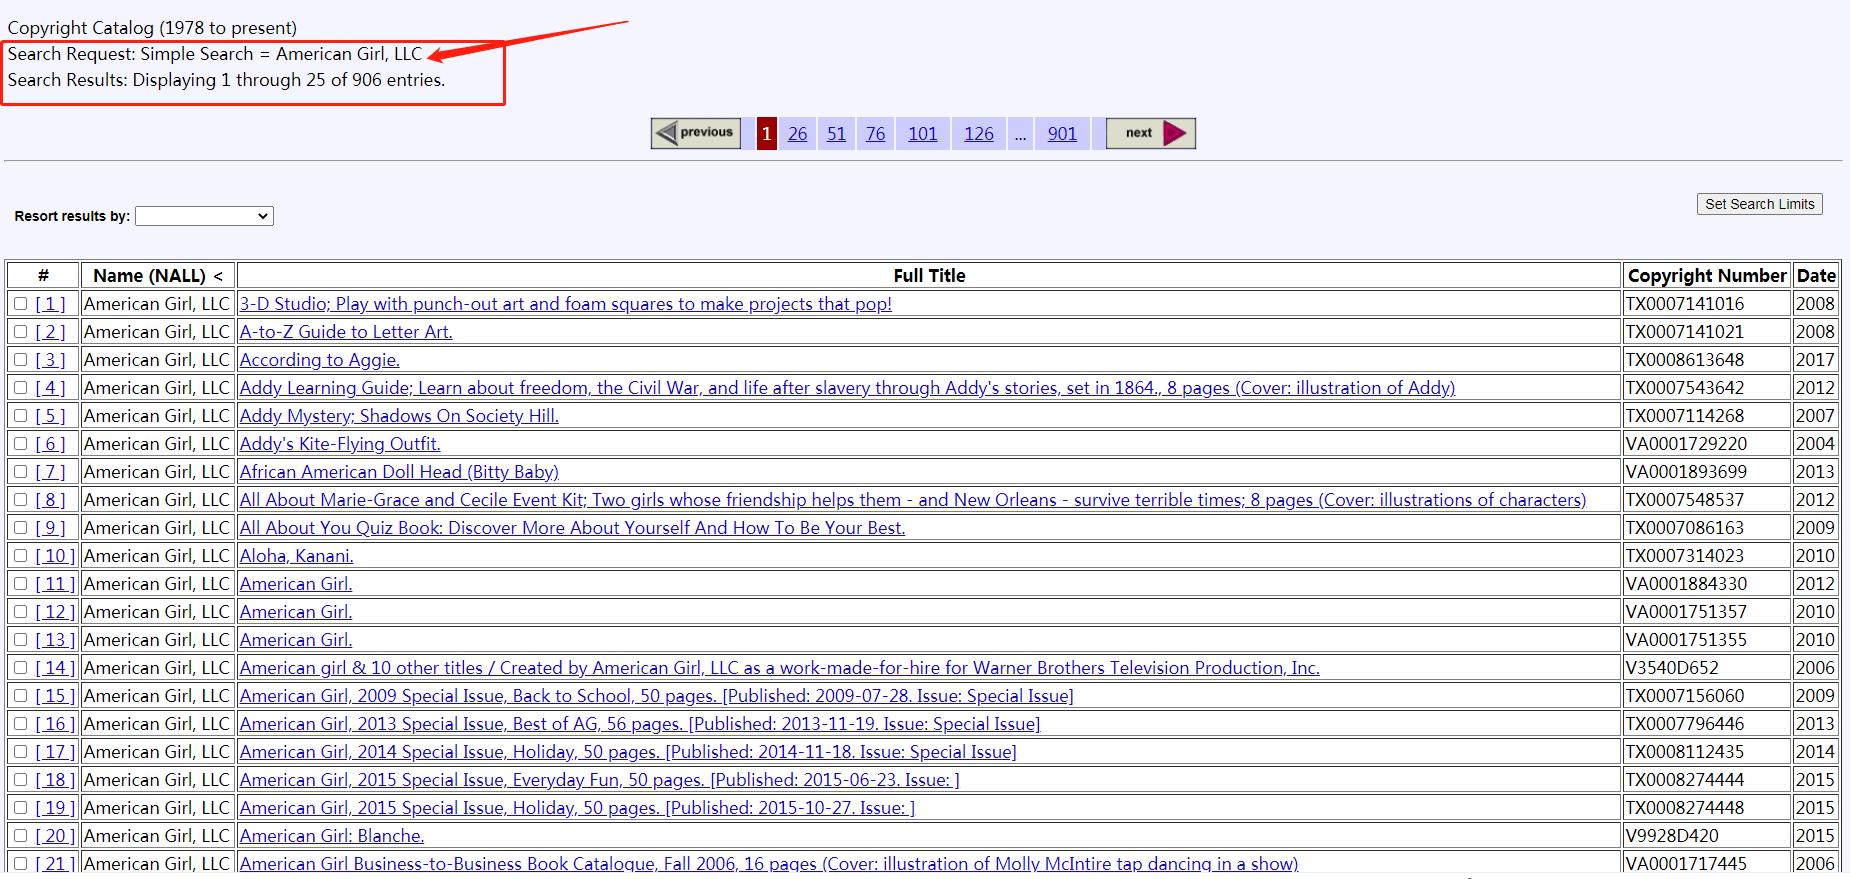Open American Girl 2015 Holiday special issue

(x=577, y=808)
